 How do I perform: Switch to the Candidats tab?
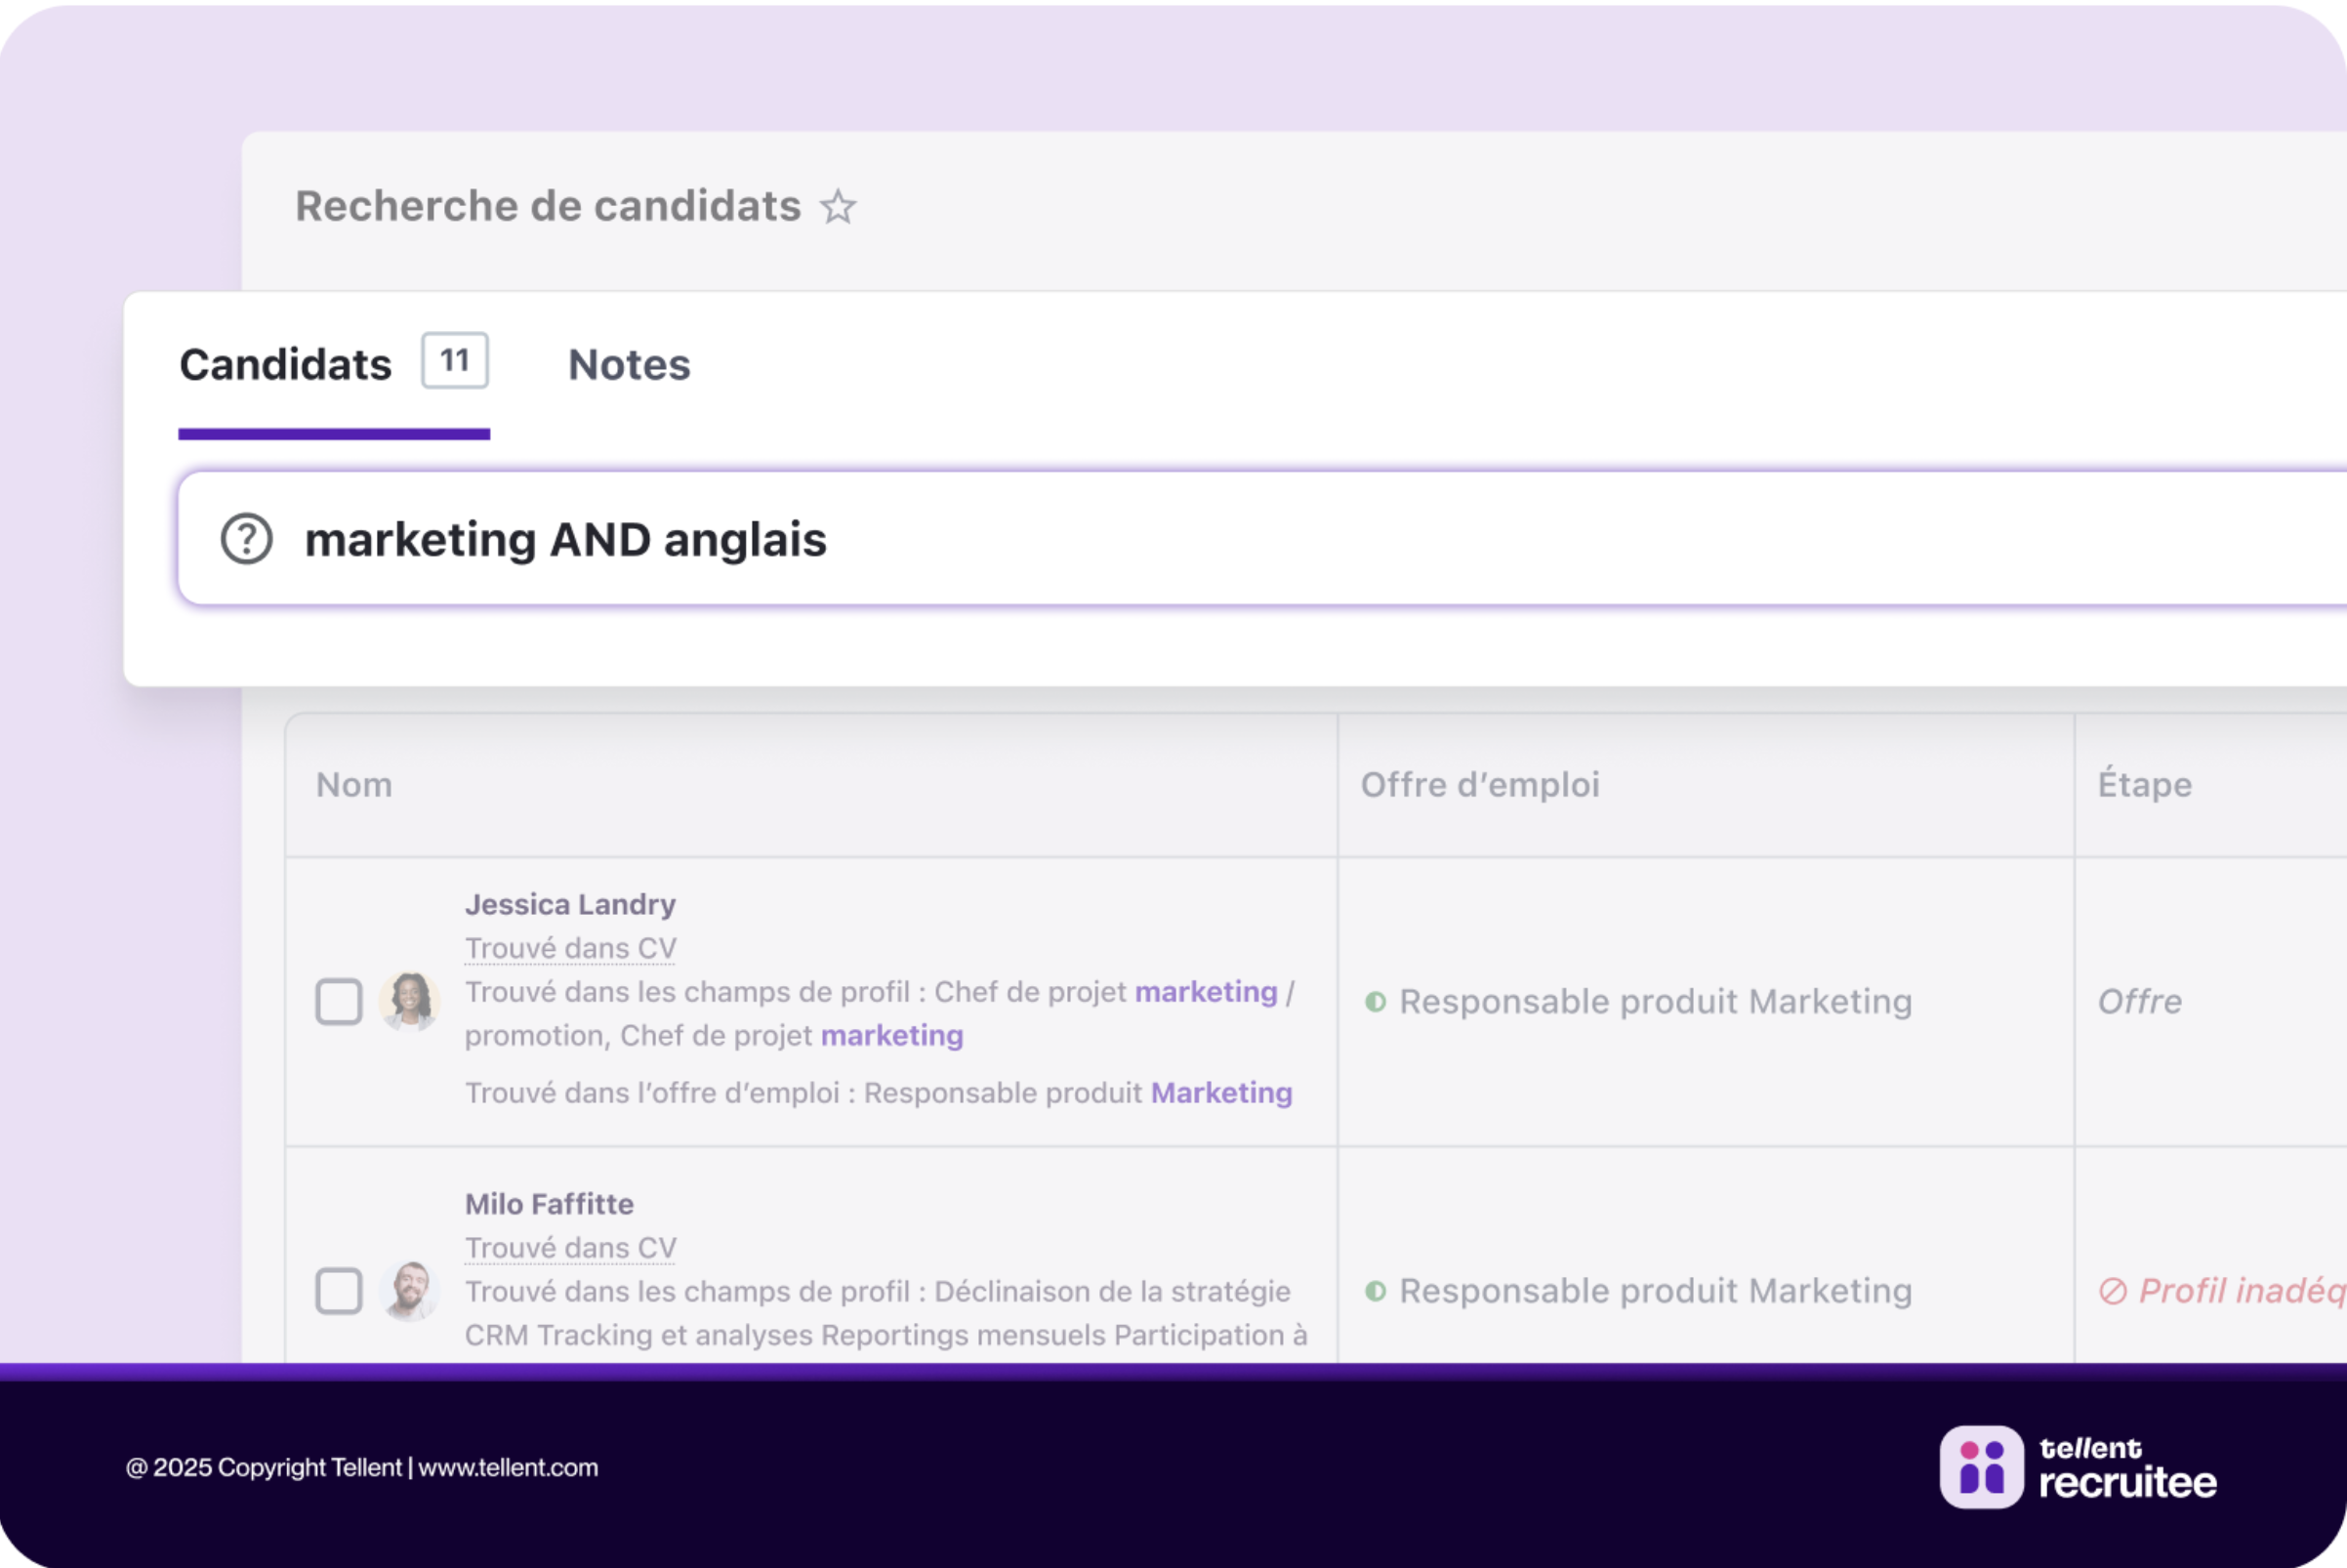[x=285, y=365]
